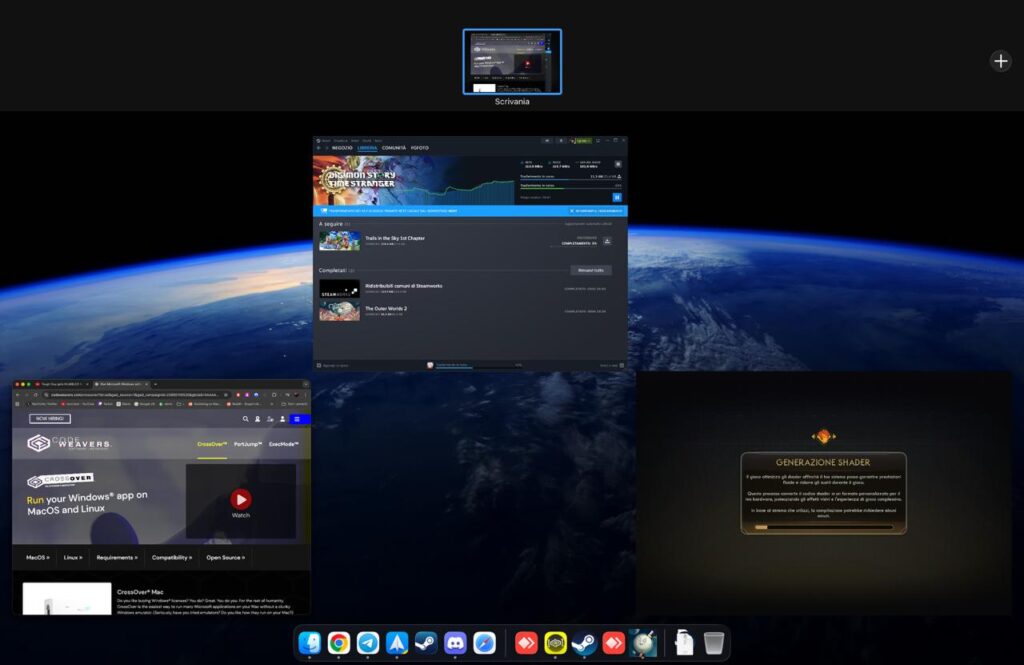This screenshot has height=665, width=1024.
Task: Click the search icon on CodeWeavers site
Action: tap(243, 419)
